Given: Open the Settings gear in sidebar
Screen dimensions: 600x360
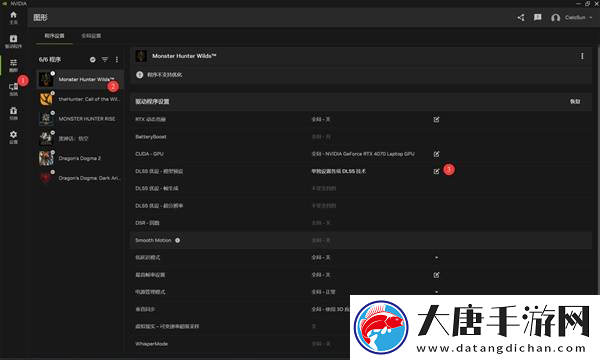Looking at the screenshot, I should (x=13, y=137).
